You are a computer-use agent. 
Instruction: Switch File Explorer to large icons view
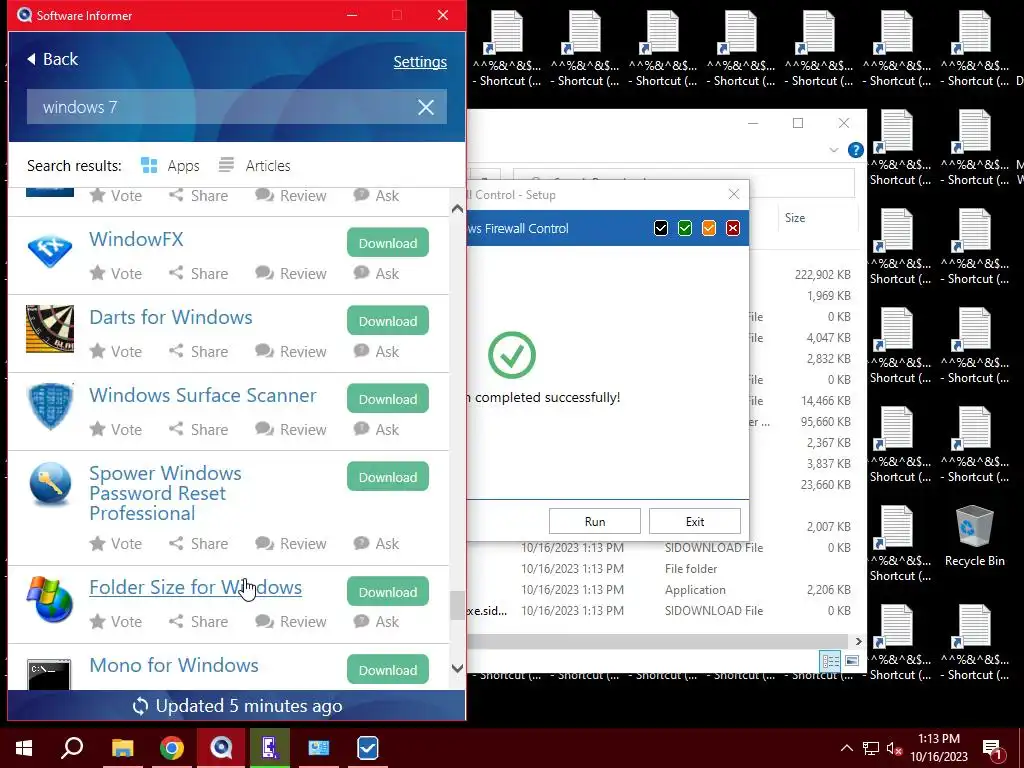[x=852, y=661]
